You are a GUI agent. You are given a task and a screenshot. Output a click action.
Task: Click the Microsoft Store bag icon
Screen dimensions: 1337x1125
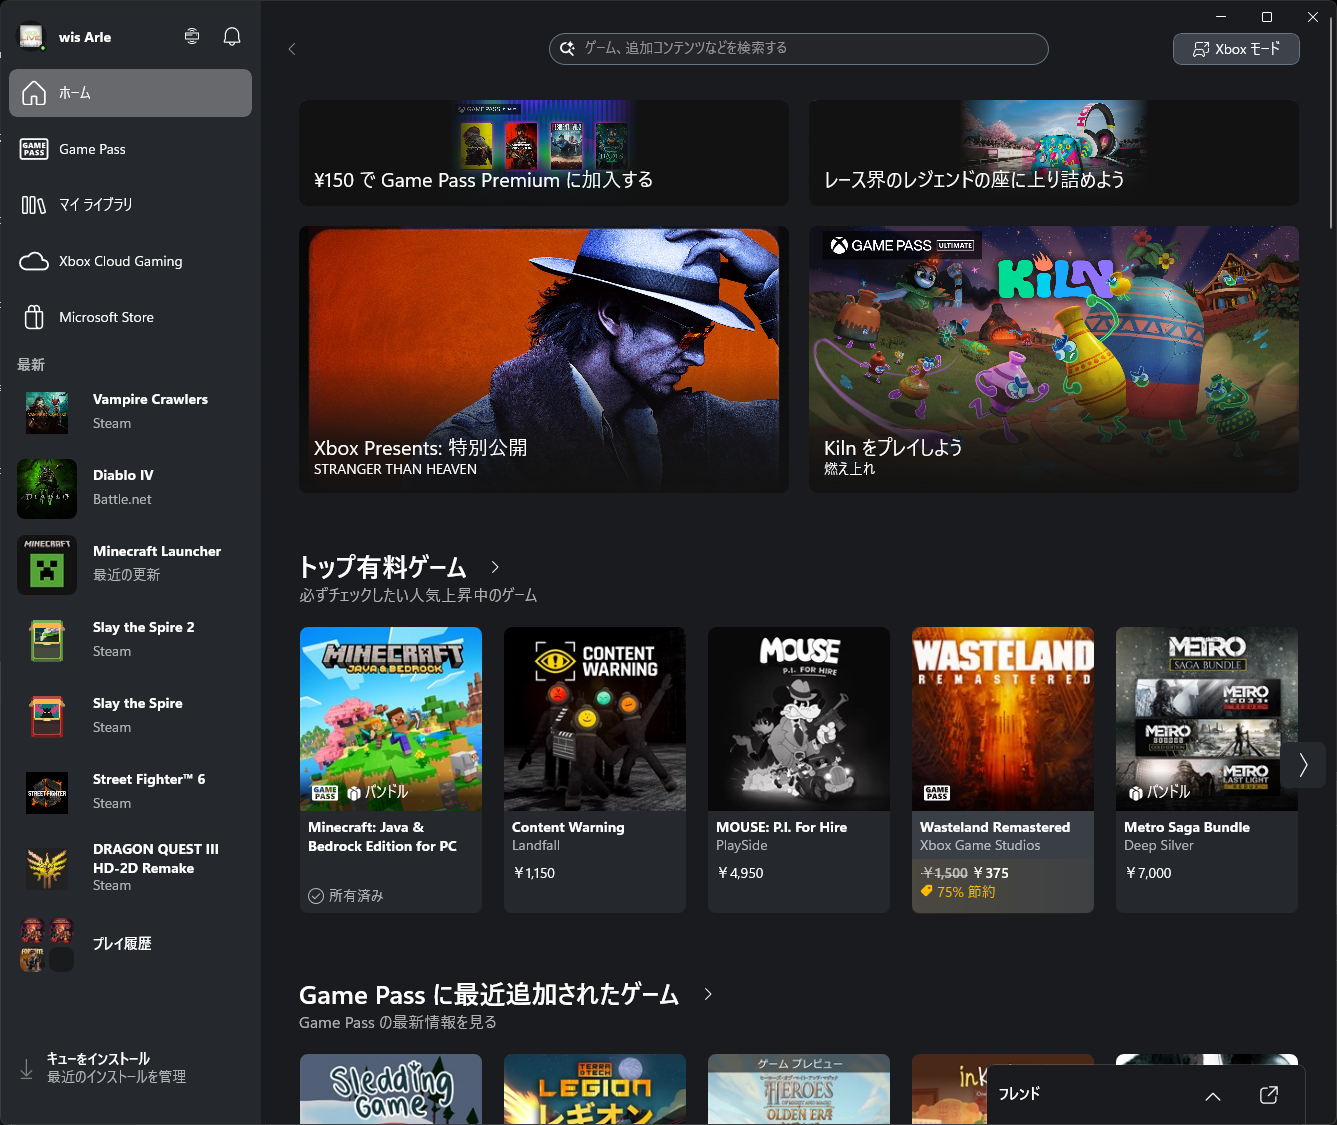pos(34,317)
